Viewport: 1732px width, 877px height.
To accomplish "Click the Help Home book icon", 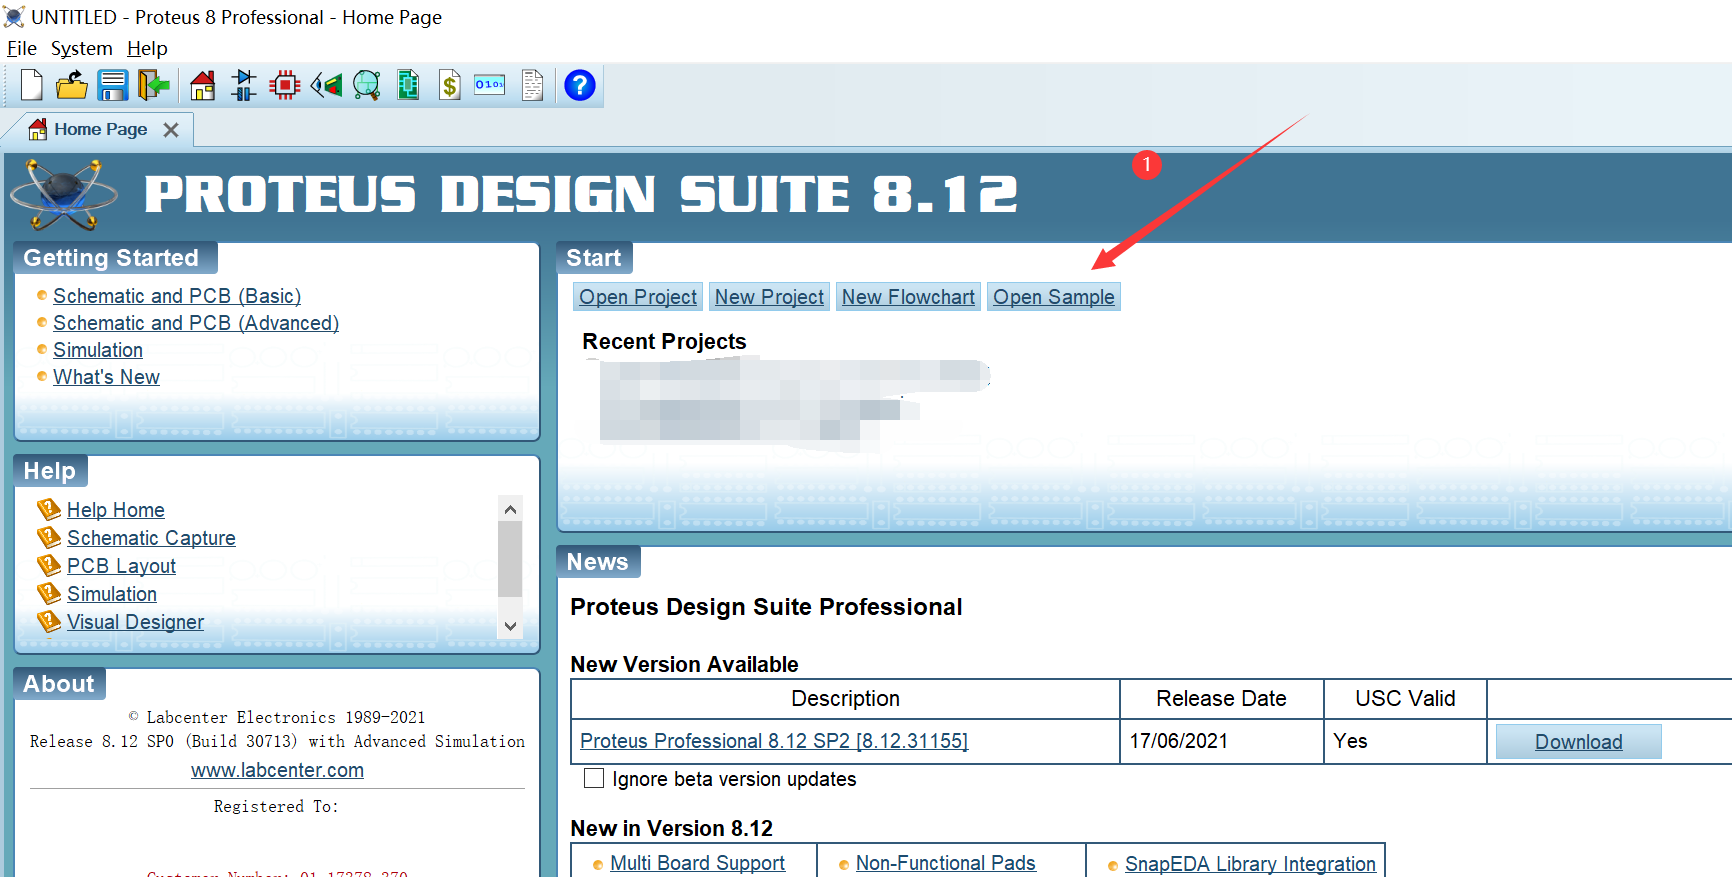I will pos(49,509).
